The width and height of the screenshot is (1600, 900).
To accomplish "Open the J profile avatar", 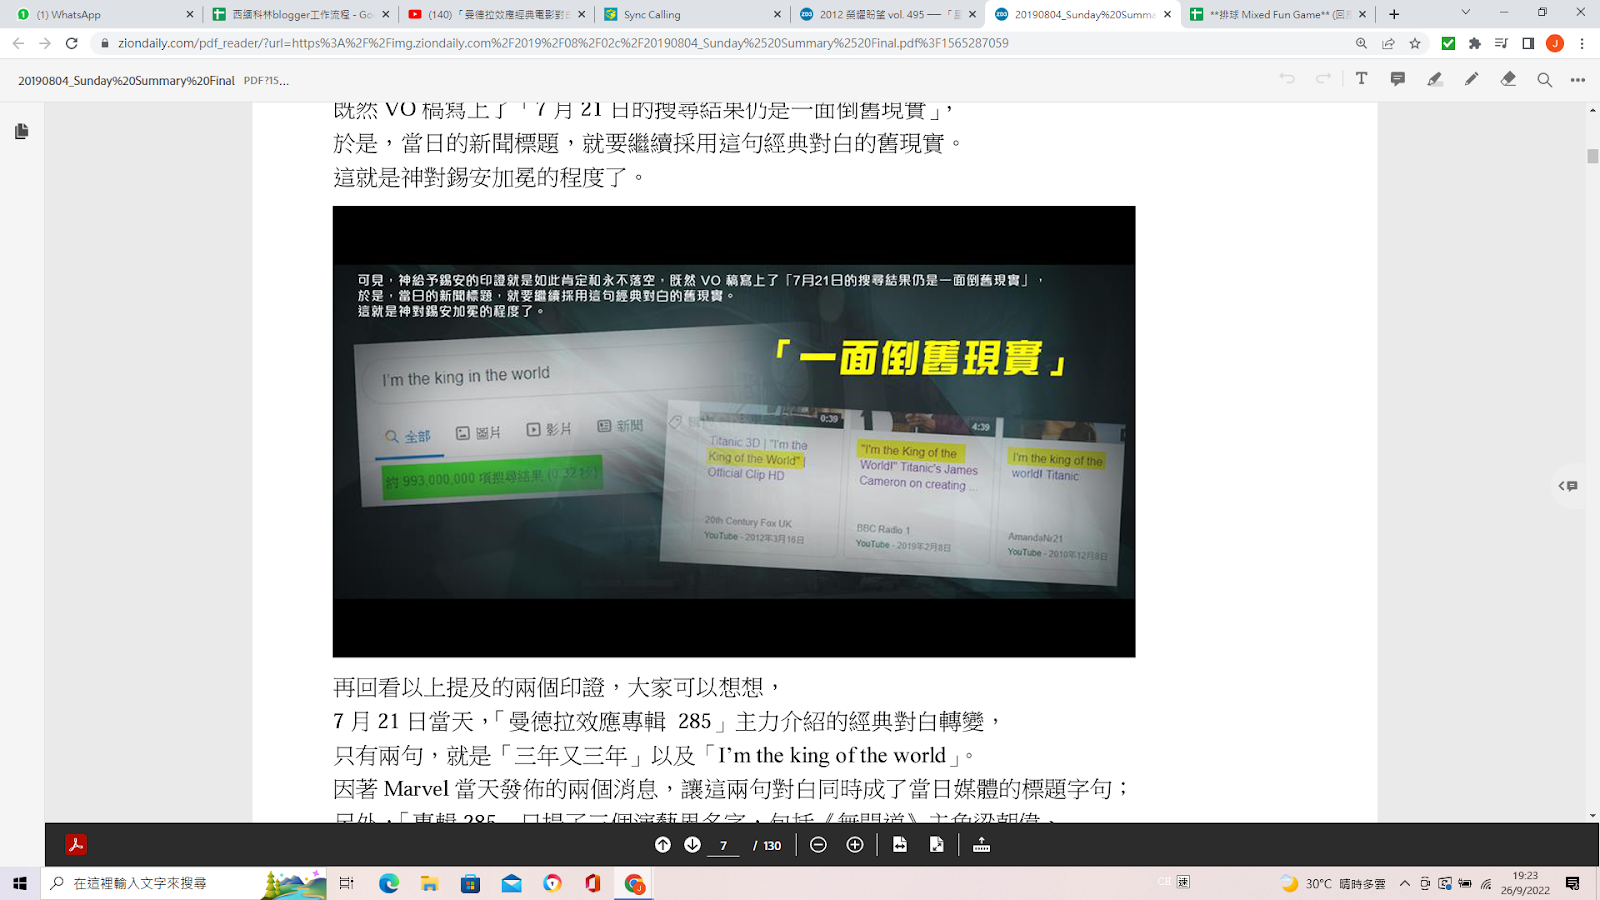I will [1555, 43].
